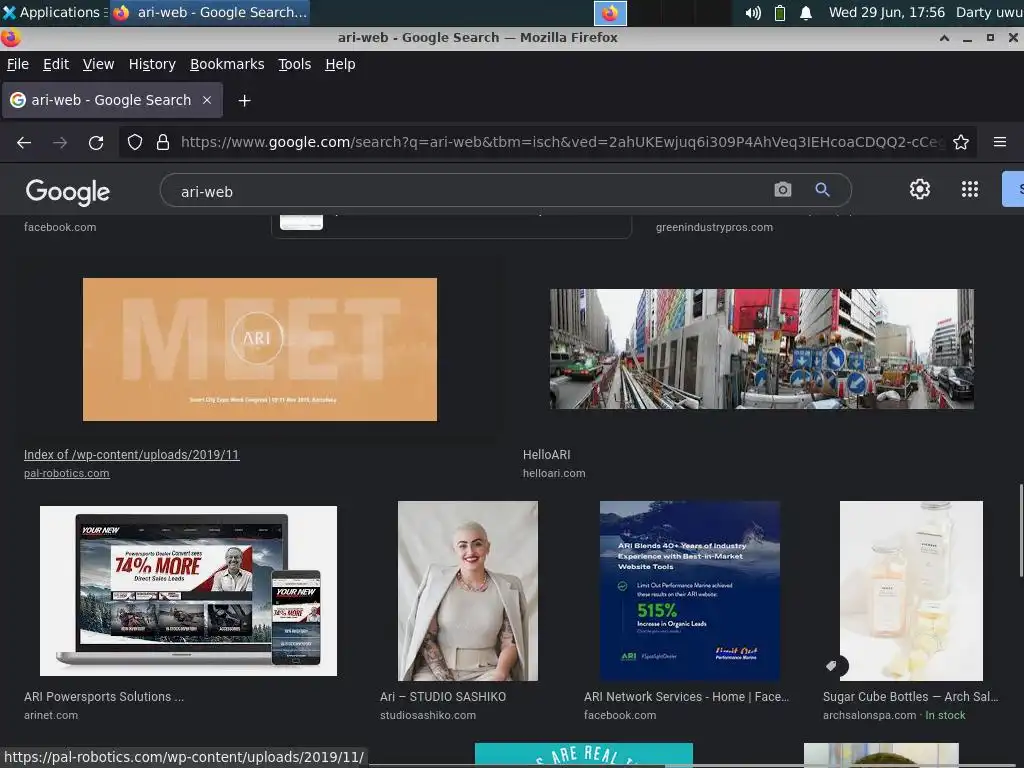
Task: Open the volume control in system tray
Action: click(753, 12)
